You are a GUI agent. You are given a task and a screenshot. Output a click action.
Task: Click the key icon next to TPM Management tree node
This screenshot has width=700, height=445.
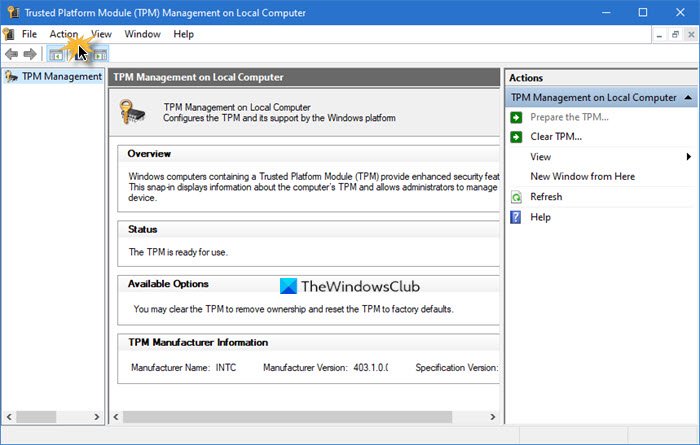click(11, 77)
